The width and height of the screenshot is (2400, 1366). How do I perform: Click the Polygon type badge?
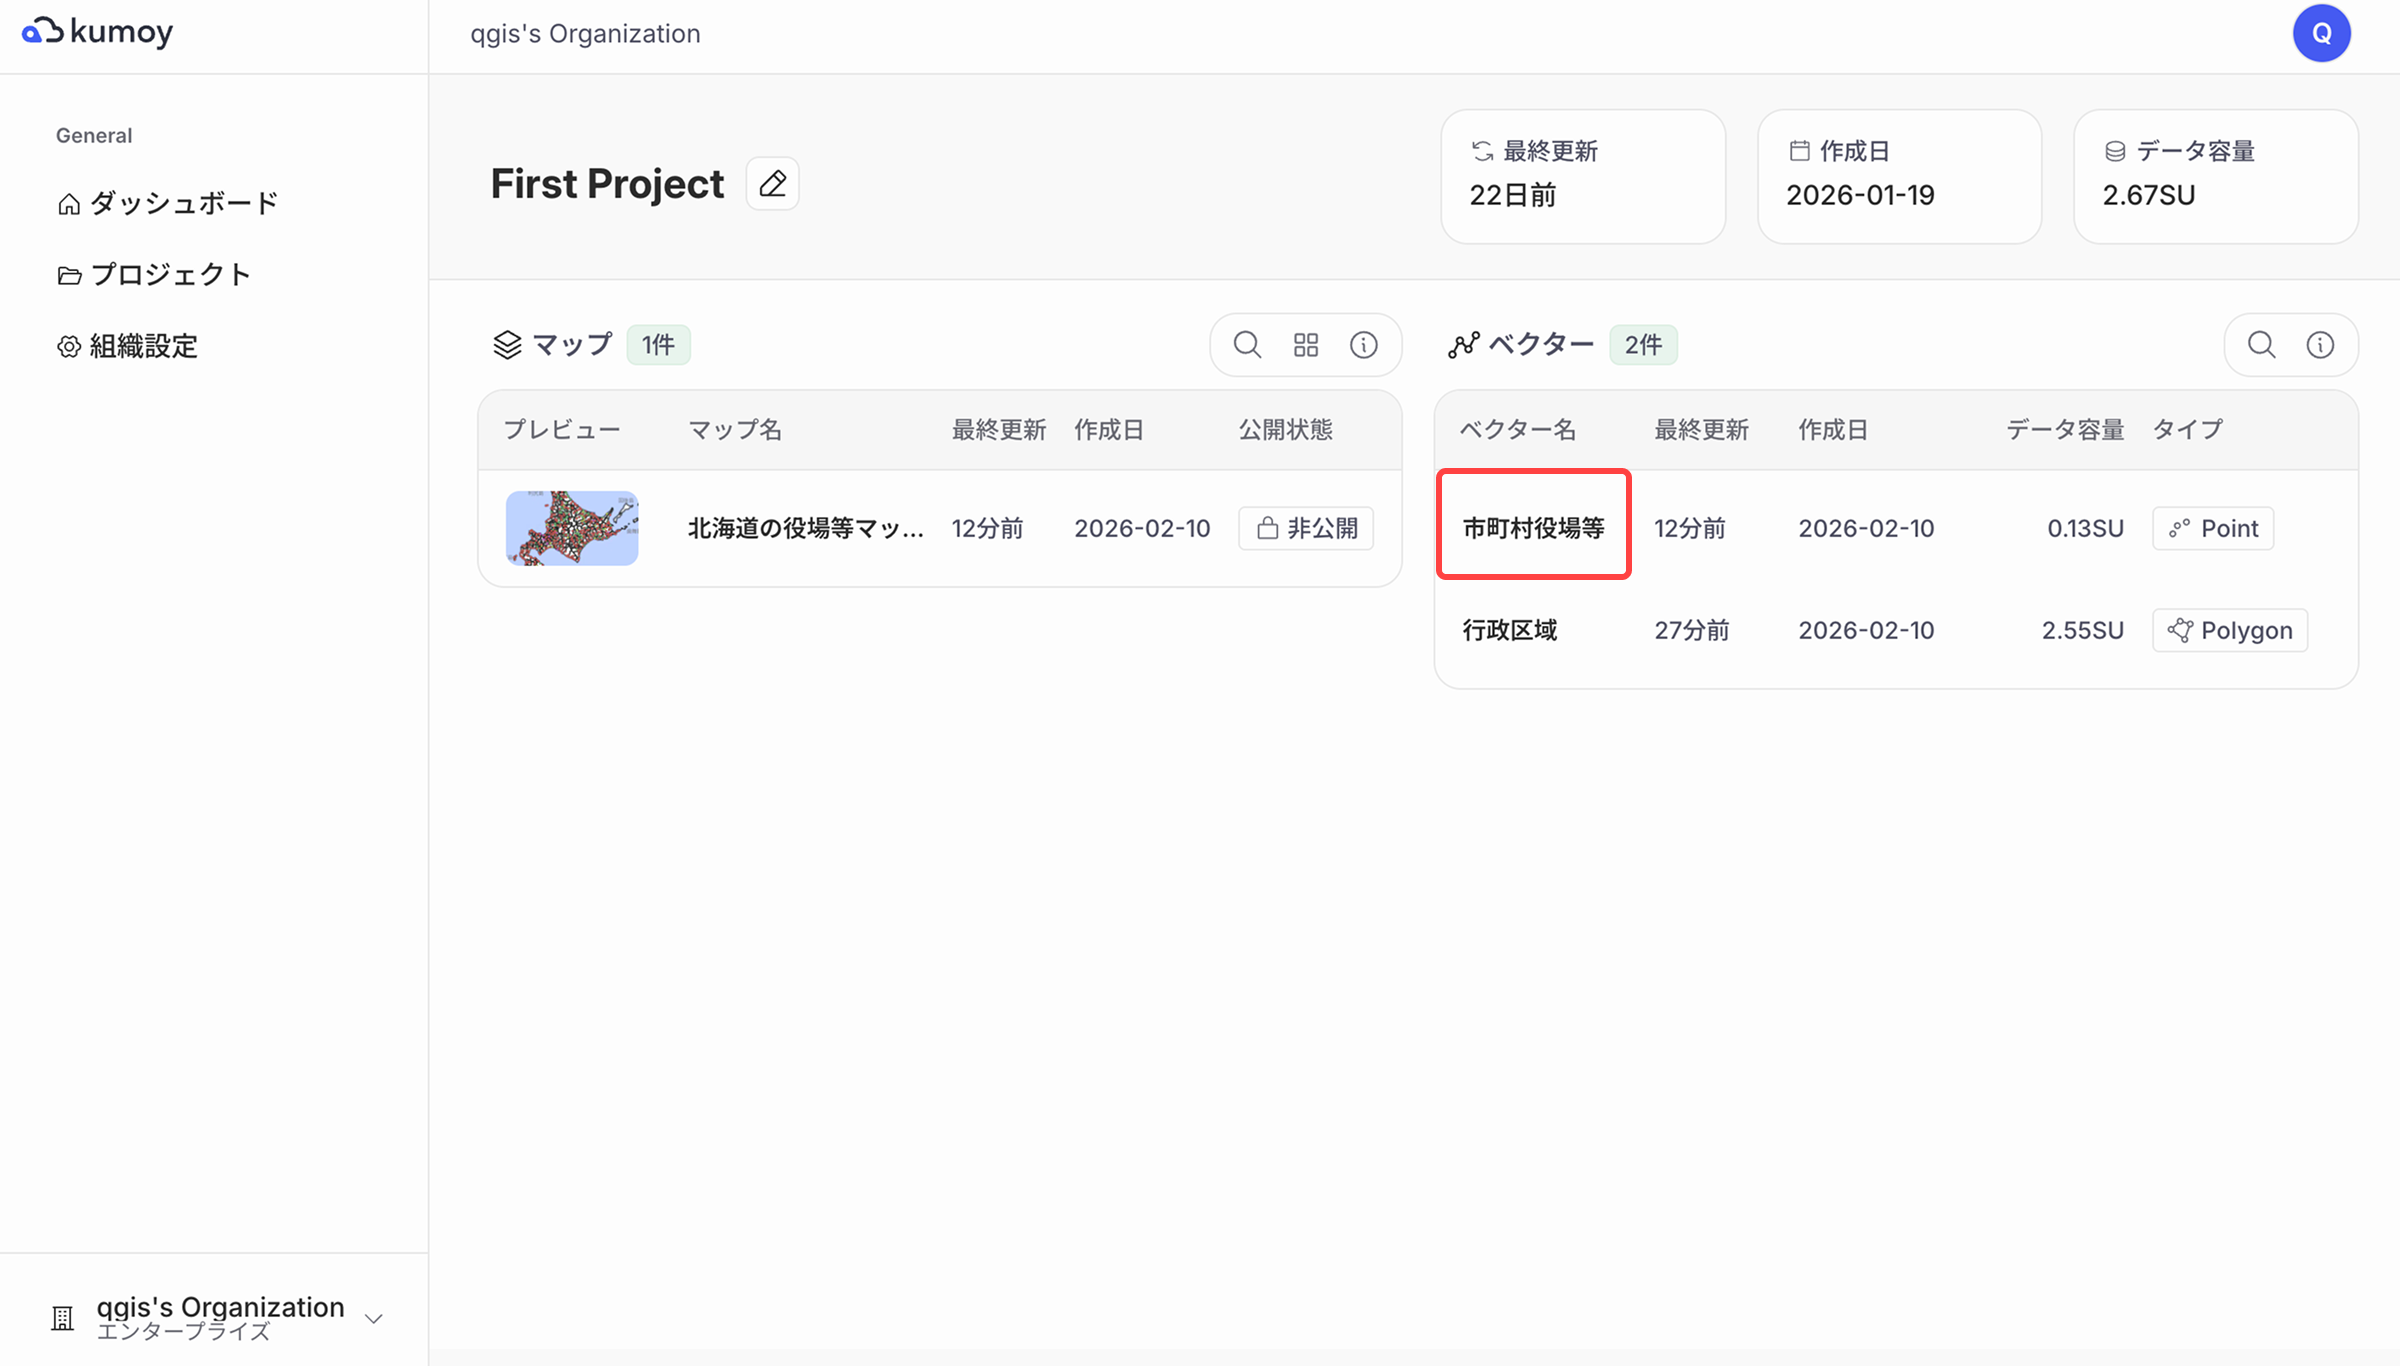pos(2230,630)
